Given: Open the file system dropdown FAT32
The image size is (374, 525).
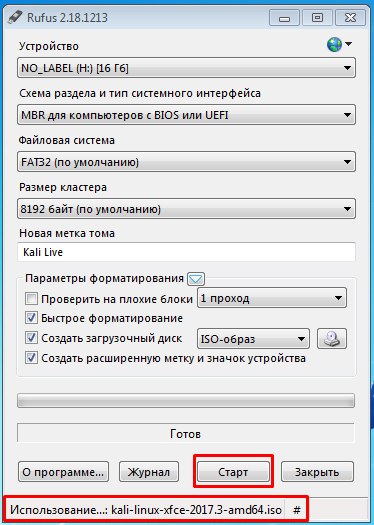Looking at the screenshot, I should click(186, 162).
